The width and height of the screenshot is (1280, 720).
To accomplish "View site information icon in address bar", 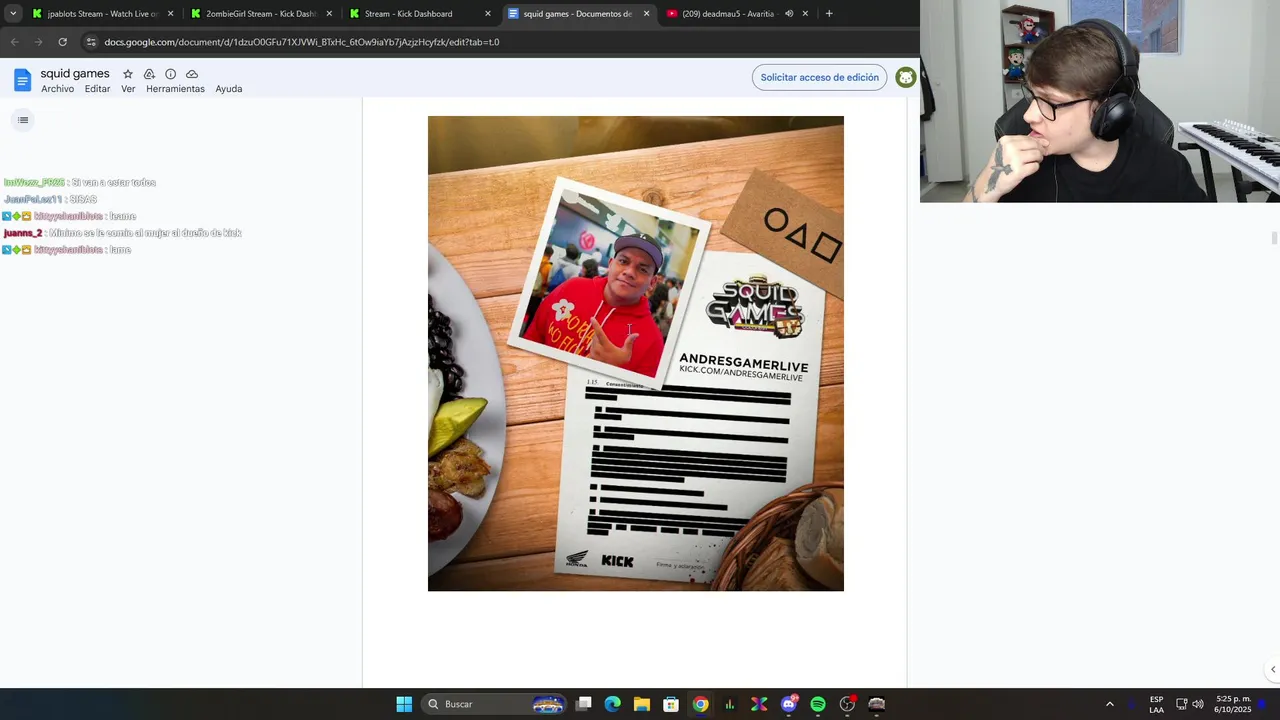I will click(x=91, y=42).
